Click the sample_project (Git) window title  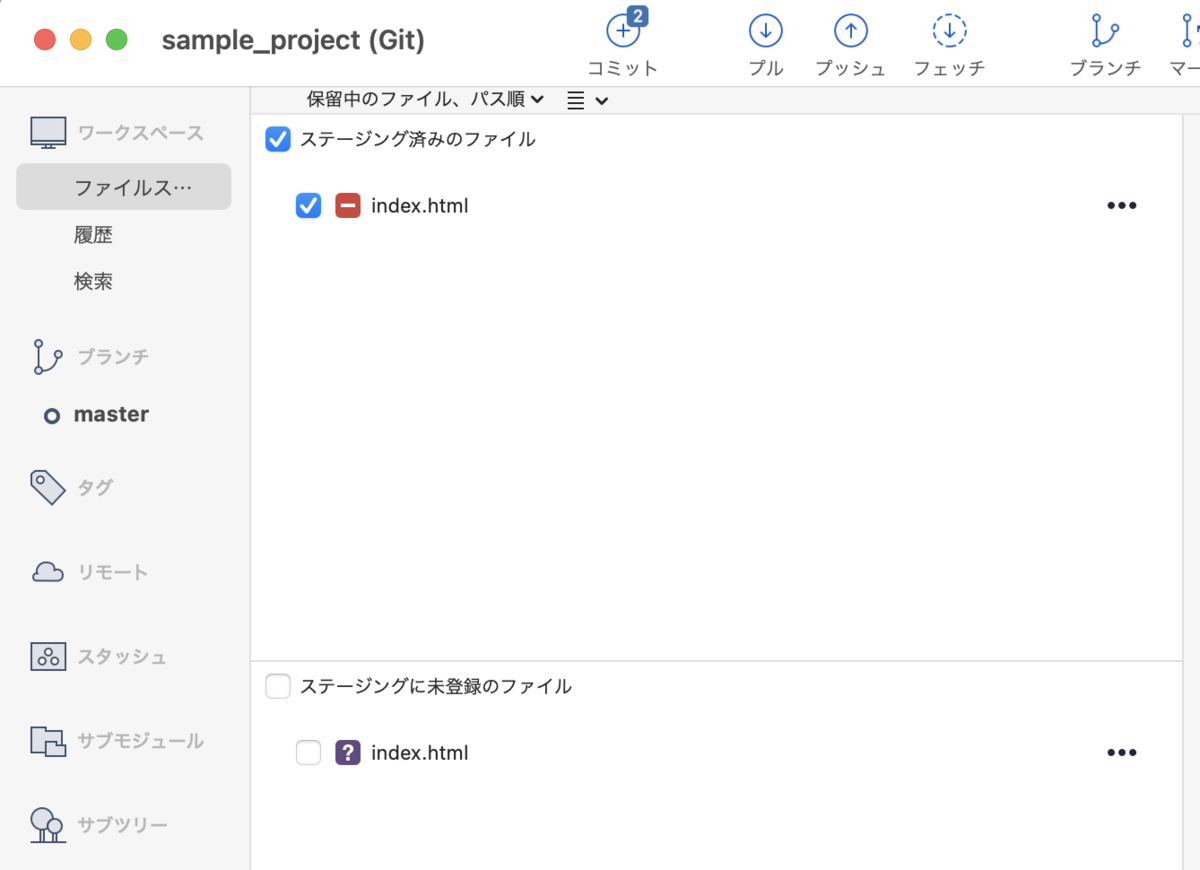point(293,41)
